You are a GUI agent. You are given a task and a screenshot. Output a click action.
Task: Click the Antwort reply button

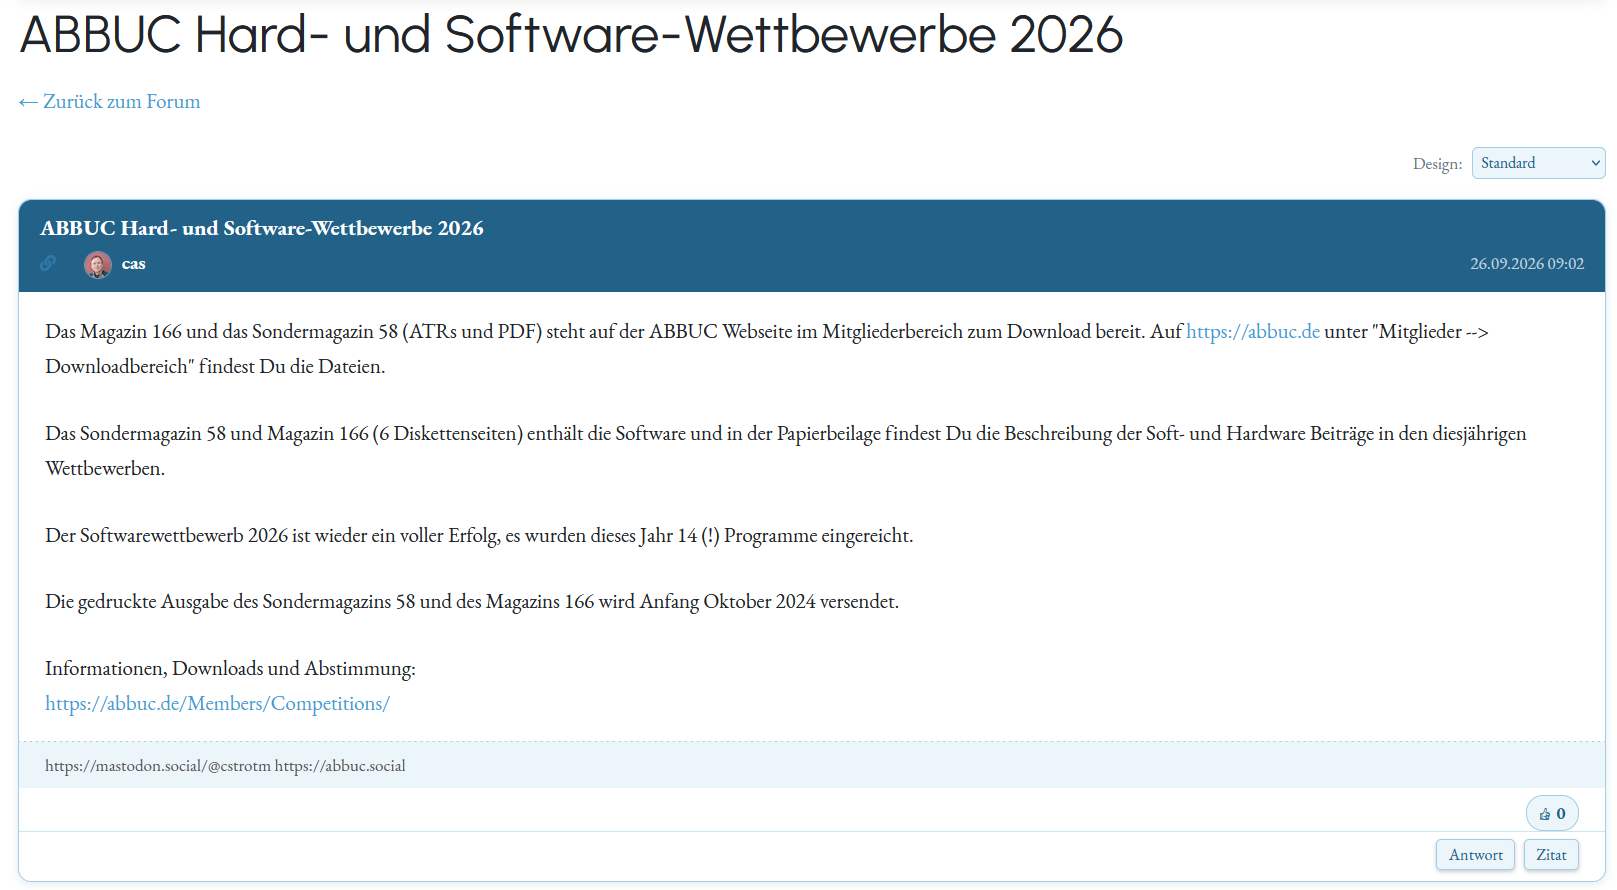tap(1475, 855)
